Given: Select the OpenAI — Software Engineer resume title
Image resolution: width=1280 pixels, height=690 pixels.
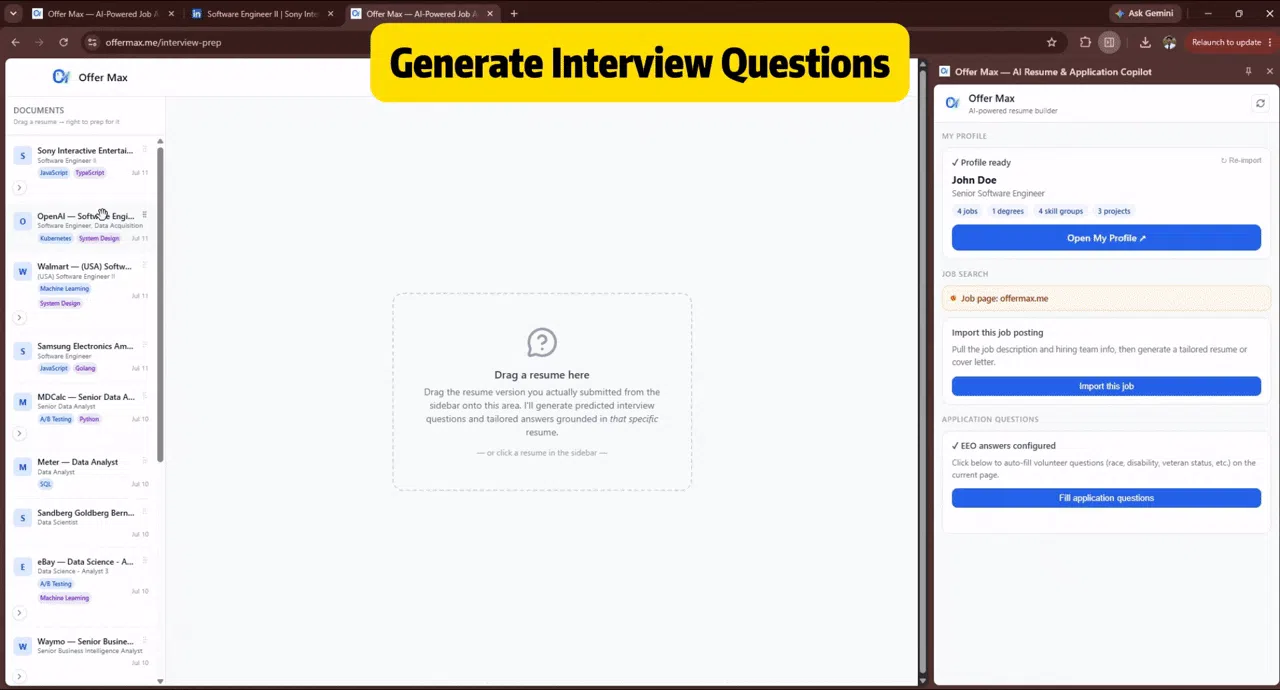Looking at the screenshot, I should pyautogui.click(x=85, y=216).
